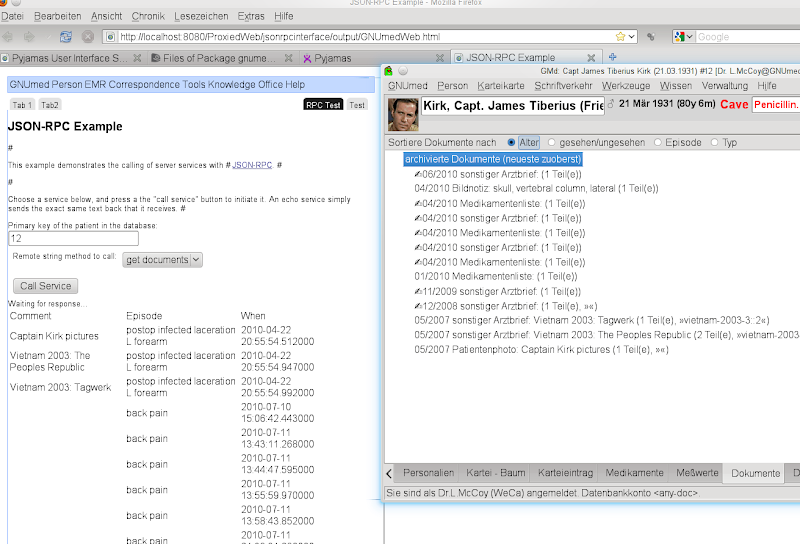Click the Google search engine icon
The image size is (800, 544).
coord(680,37)
